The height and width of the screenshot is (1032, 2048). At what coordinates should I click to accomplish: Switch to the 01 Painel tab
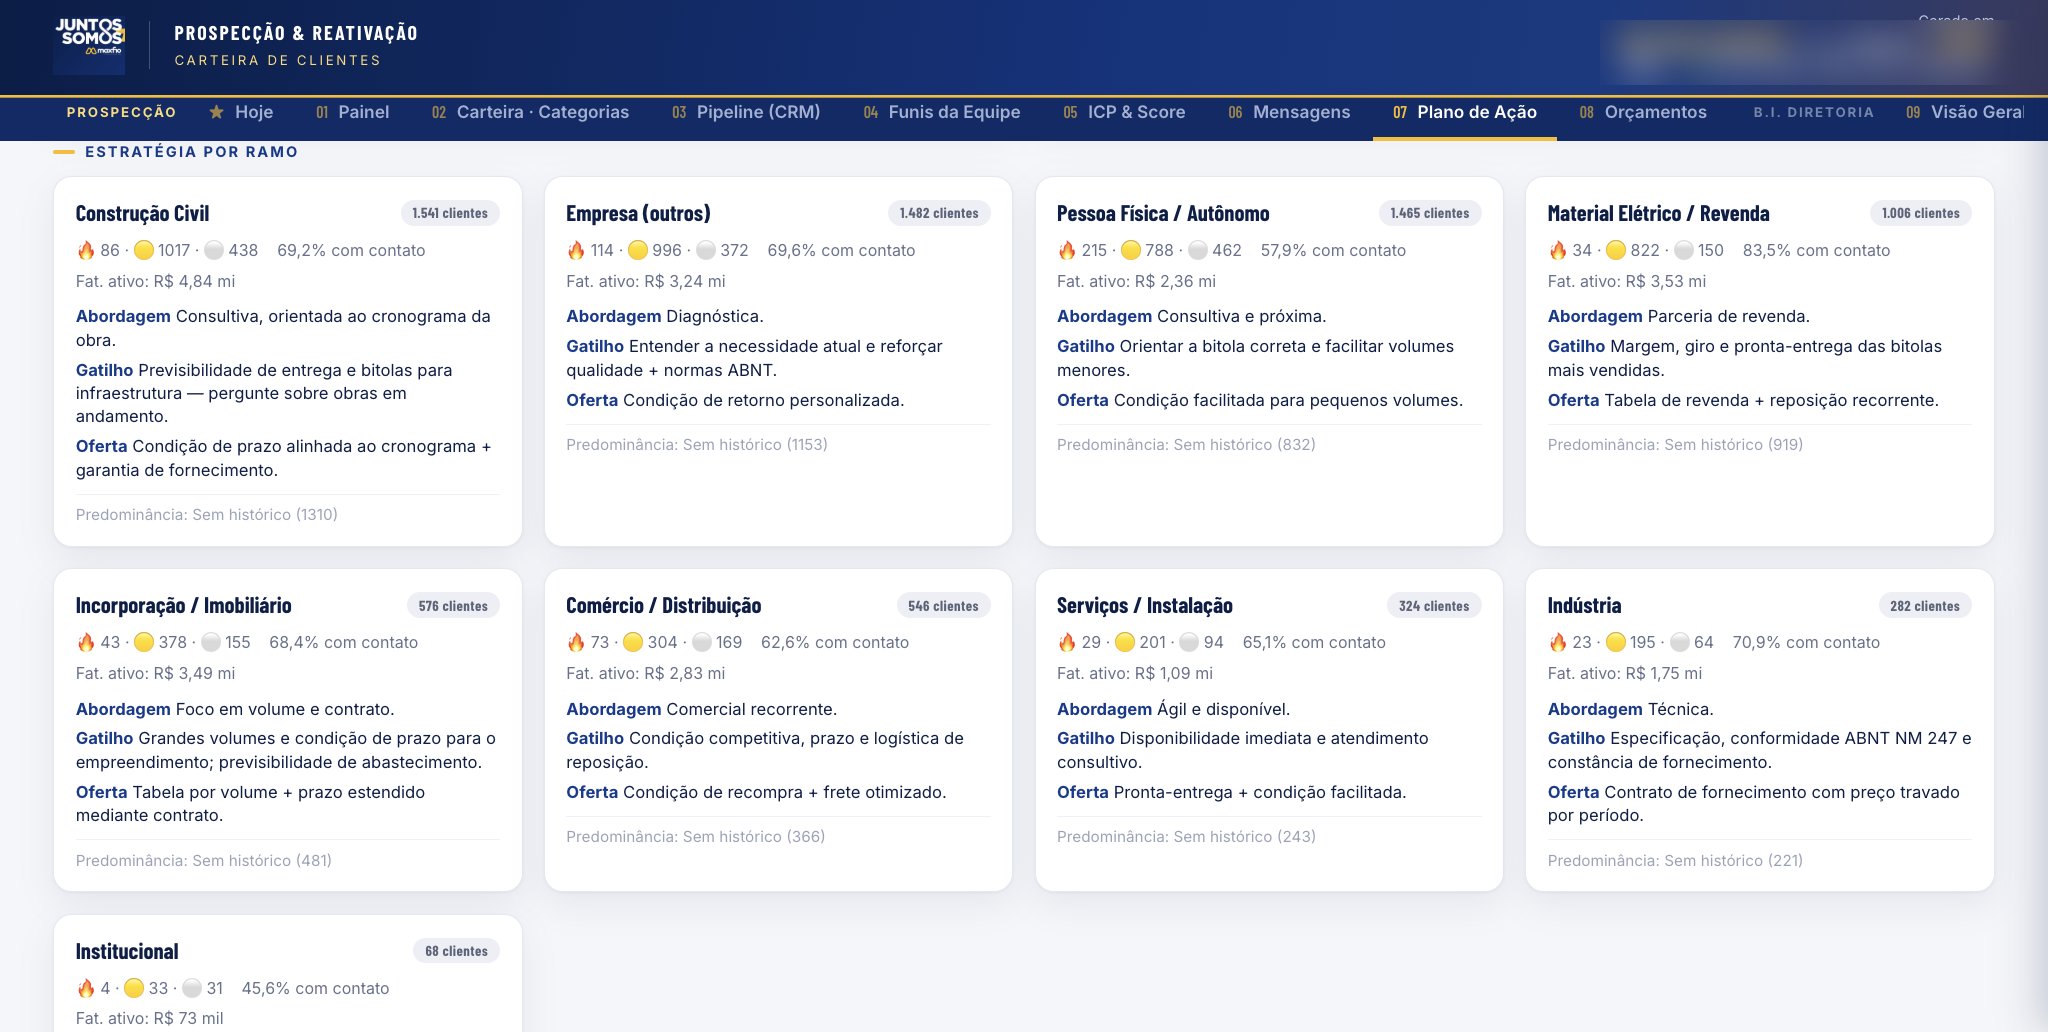(353, 112)
